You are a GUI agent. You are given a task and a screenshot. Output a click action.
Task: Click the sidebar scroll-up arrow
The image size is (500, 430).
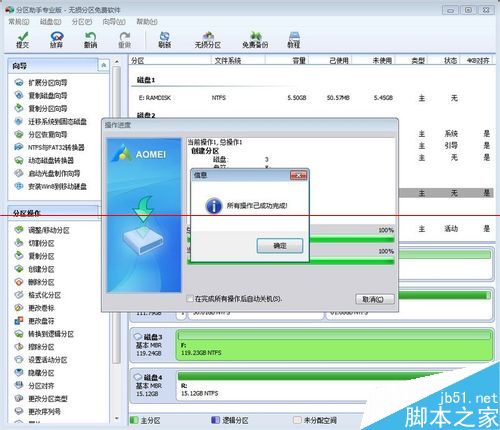point(116,62)
